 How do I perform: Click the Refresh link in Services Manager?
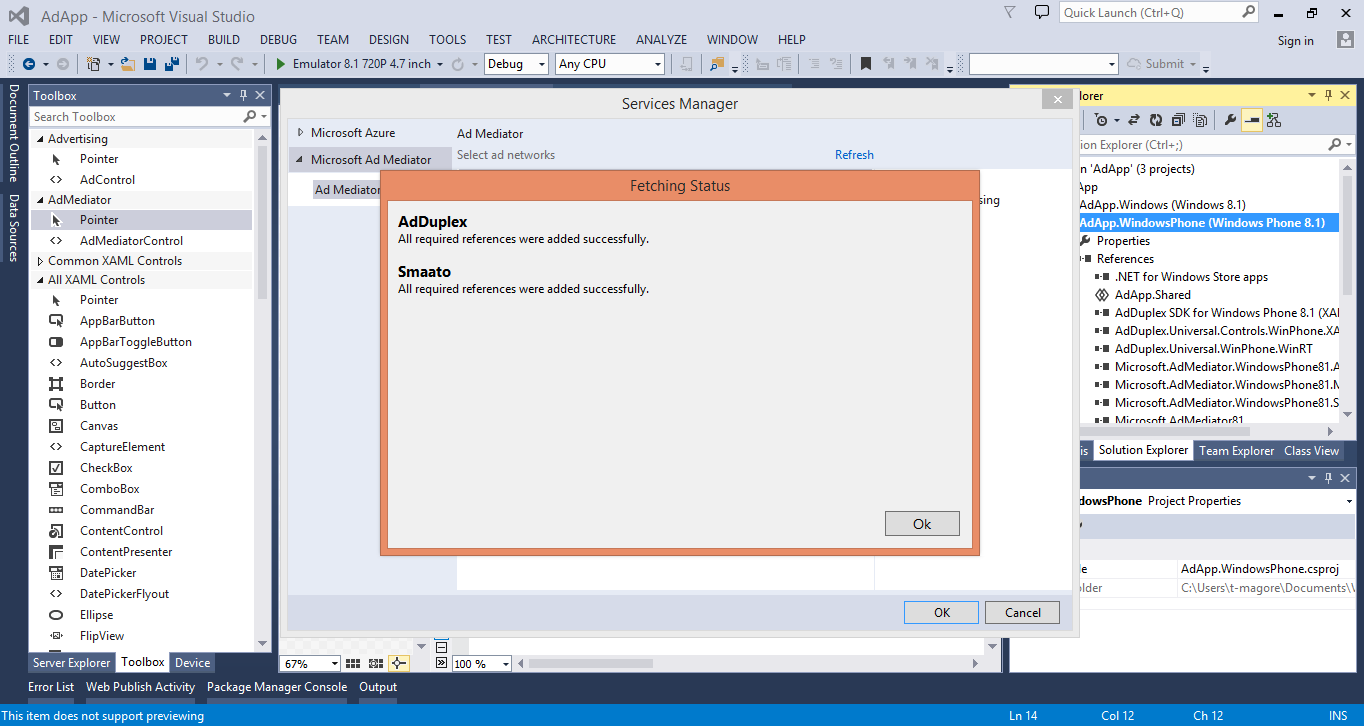pos(854,155)
